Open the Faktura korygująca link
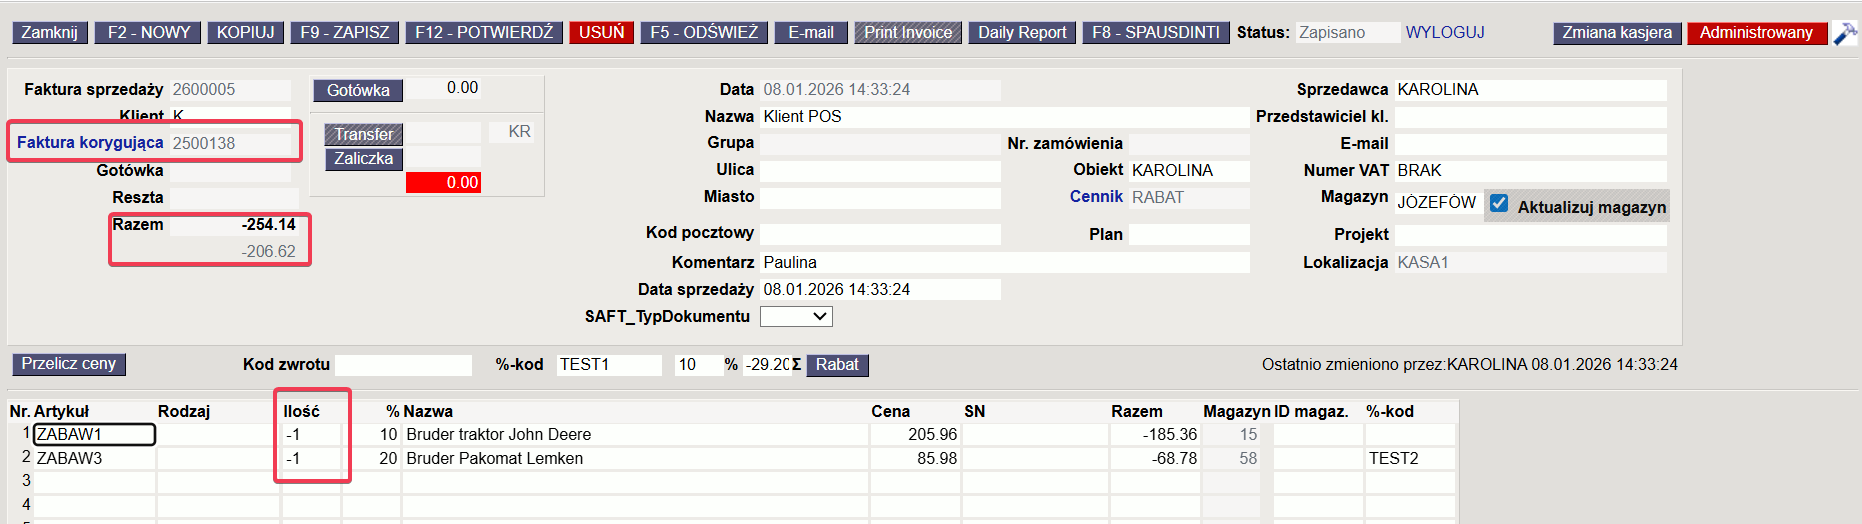 [90, 143]
